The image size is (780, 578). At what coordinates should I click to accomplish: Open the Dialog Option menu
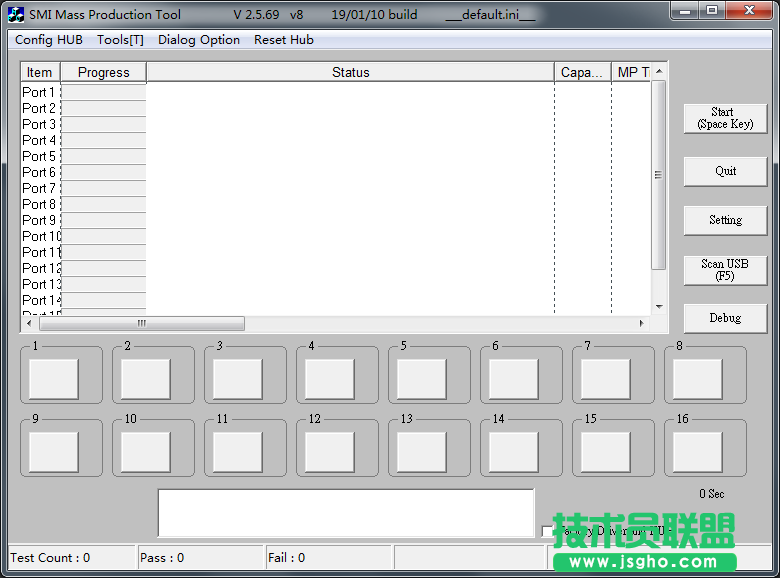tap(199, 40)
